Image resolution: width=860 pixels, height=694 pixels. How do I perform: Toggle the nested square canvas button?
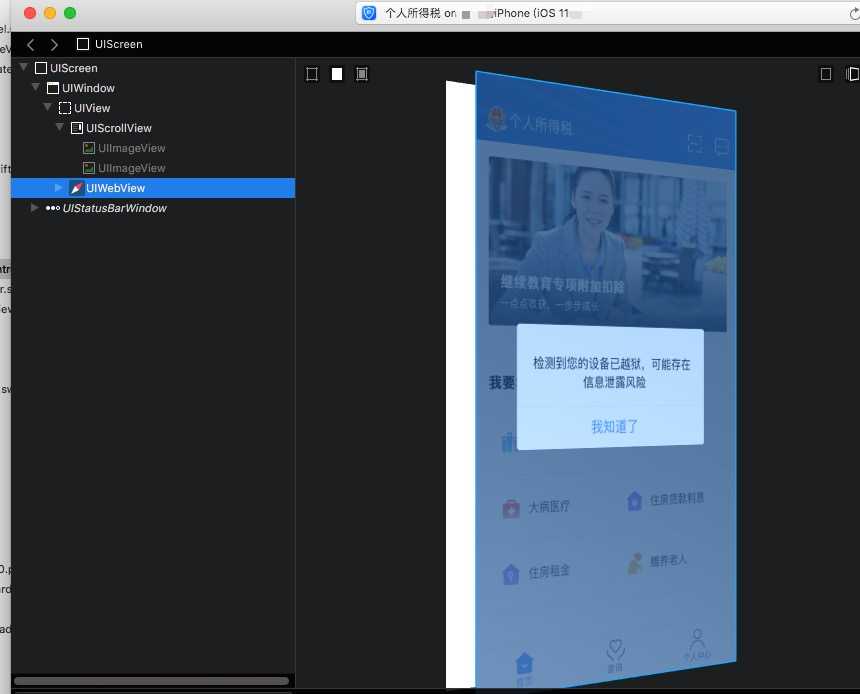coord(362,74)
